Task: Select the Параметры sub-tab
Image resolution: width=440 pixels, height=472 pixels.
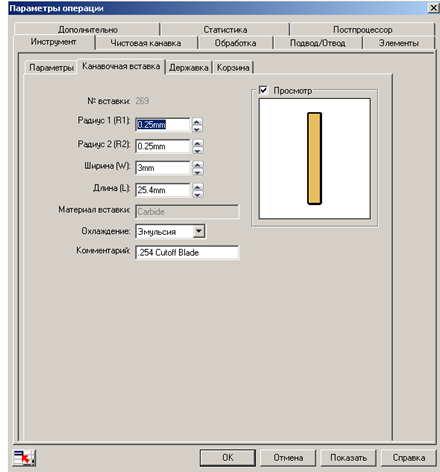Action: (51, 68)
